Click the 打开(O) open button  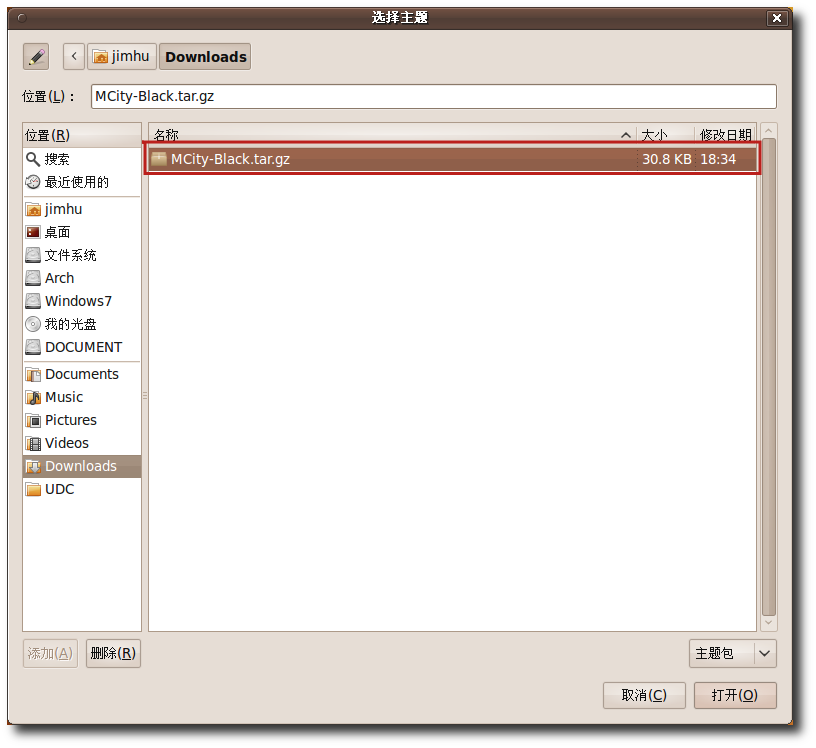[x=735, y=695]
